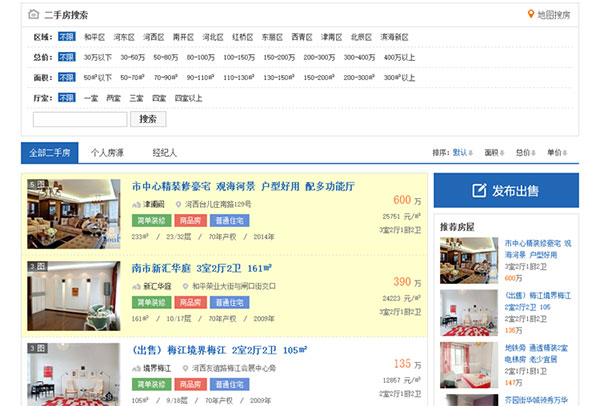The width and height of the screenshot is (600, 406).
Task: Switch to 全部二手房 tab
Action: click(x=50, y=153)
